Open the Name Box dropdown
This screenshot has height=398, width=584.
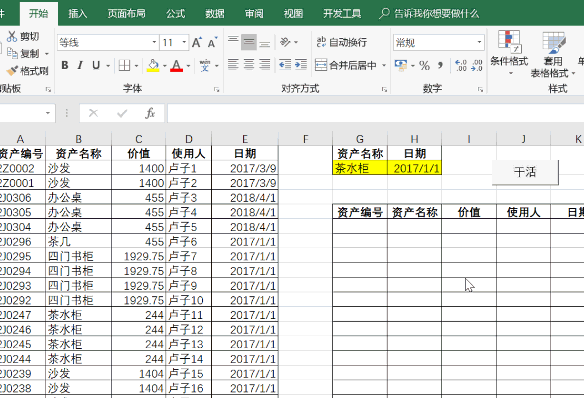48,113
